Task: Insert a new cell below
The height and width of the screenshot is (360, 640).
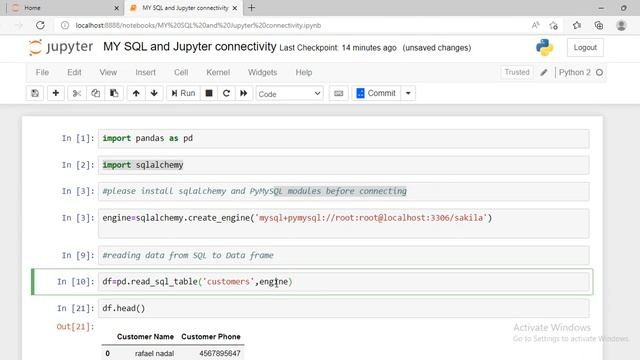Action: coord(56,93)
